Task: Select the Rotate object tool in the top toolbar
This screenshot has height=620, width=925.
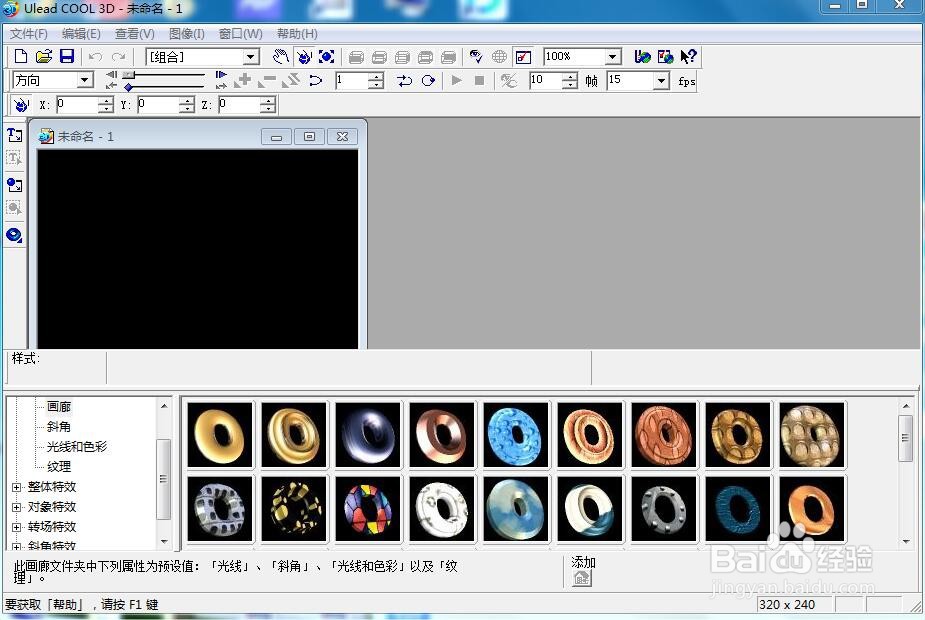Action: (x=304, y=57)
